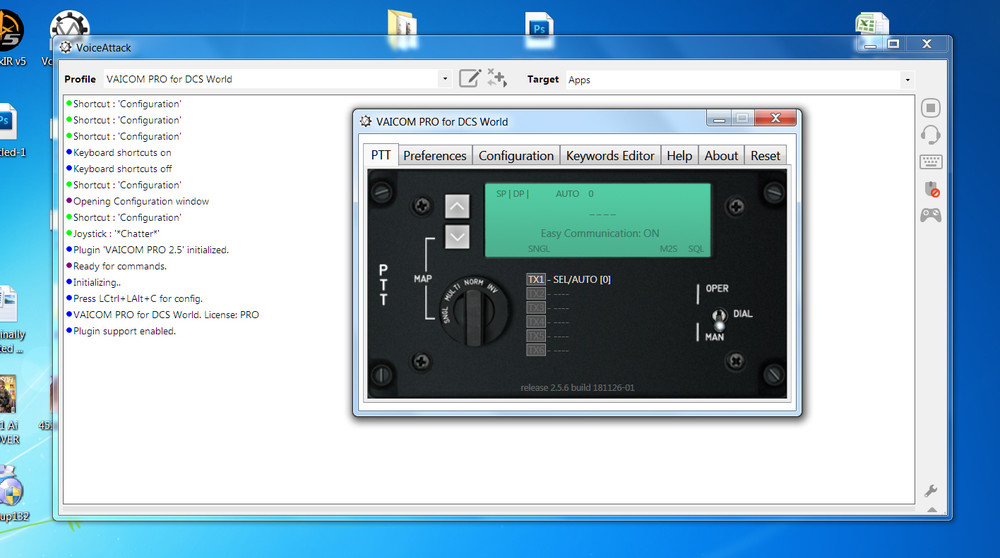The width and height of the screenshot is (1000, 558).
Task: Open the Reset tab
Action: [x=765, y=156]
